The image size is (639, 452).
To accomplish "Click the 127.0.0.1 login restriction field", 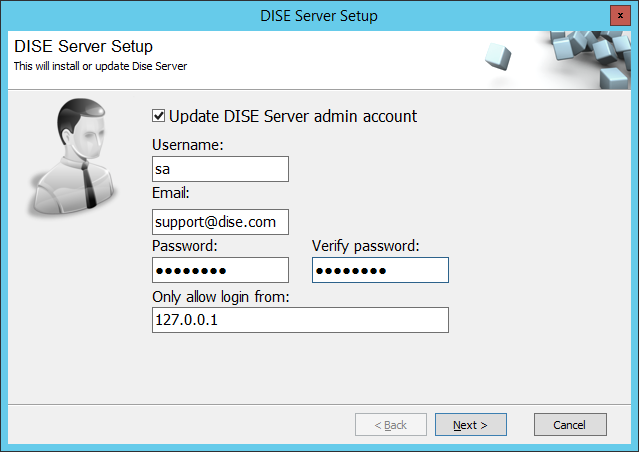I will tap(300, 320).
